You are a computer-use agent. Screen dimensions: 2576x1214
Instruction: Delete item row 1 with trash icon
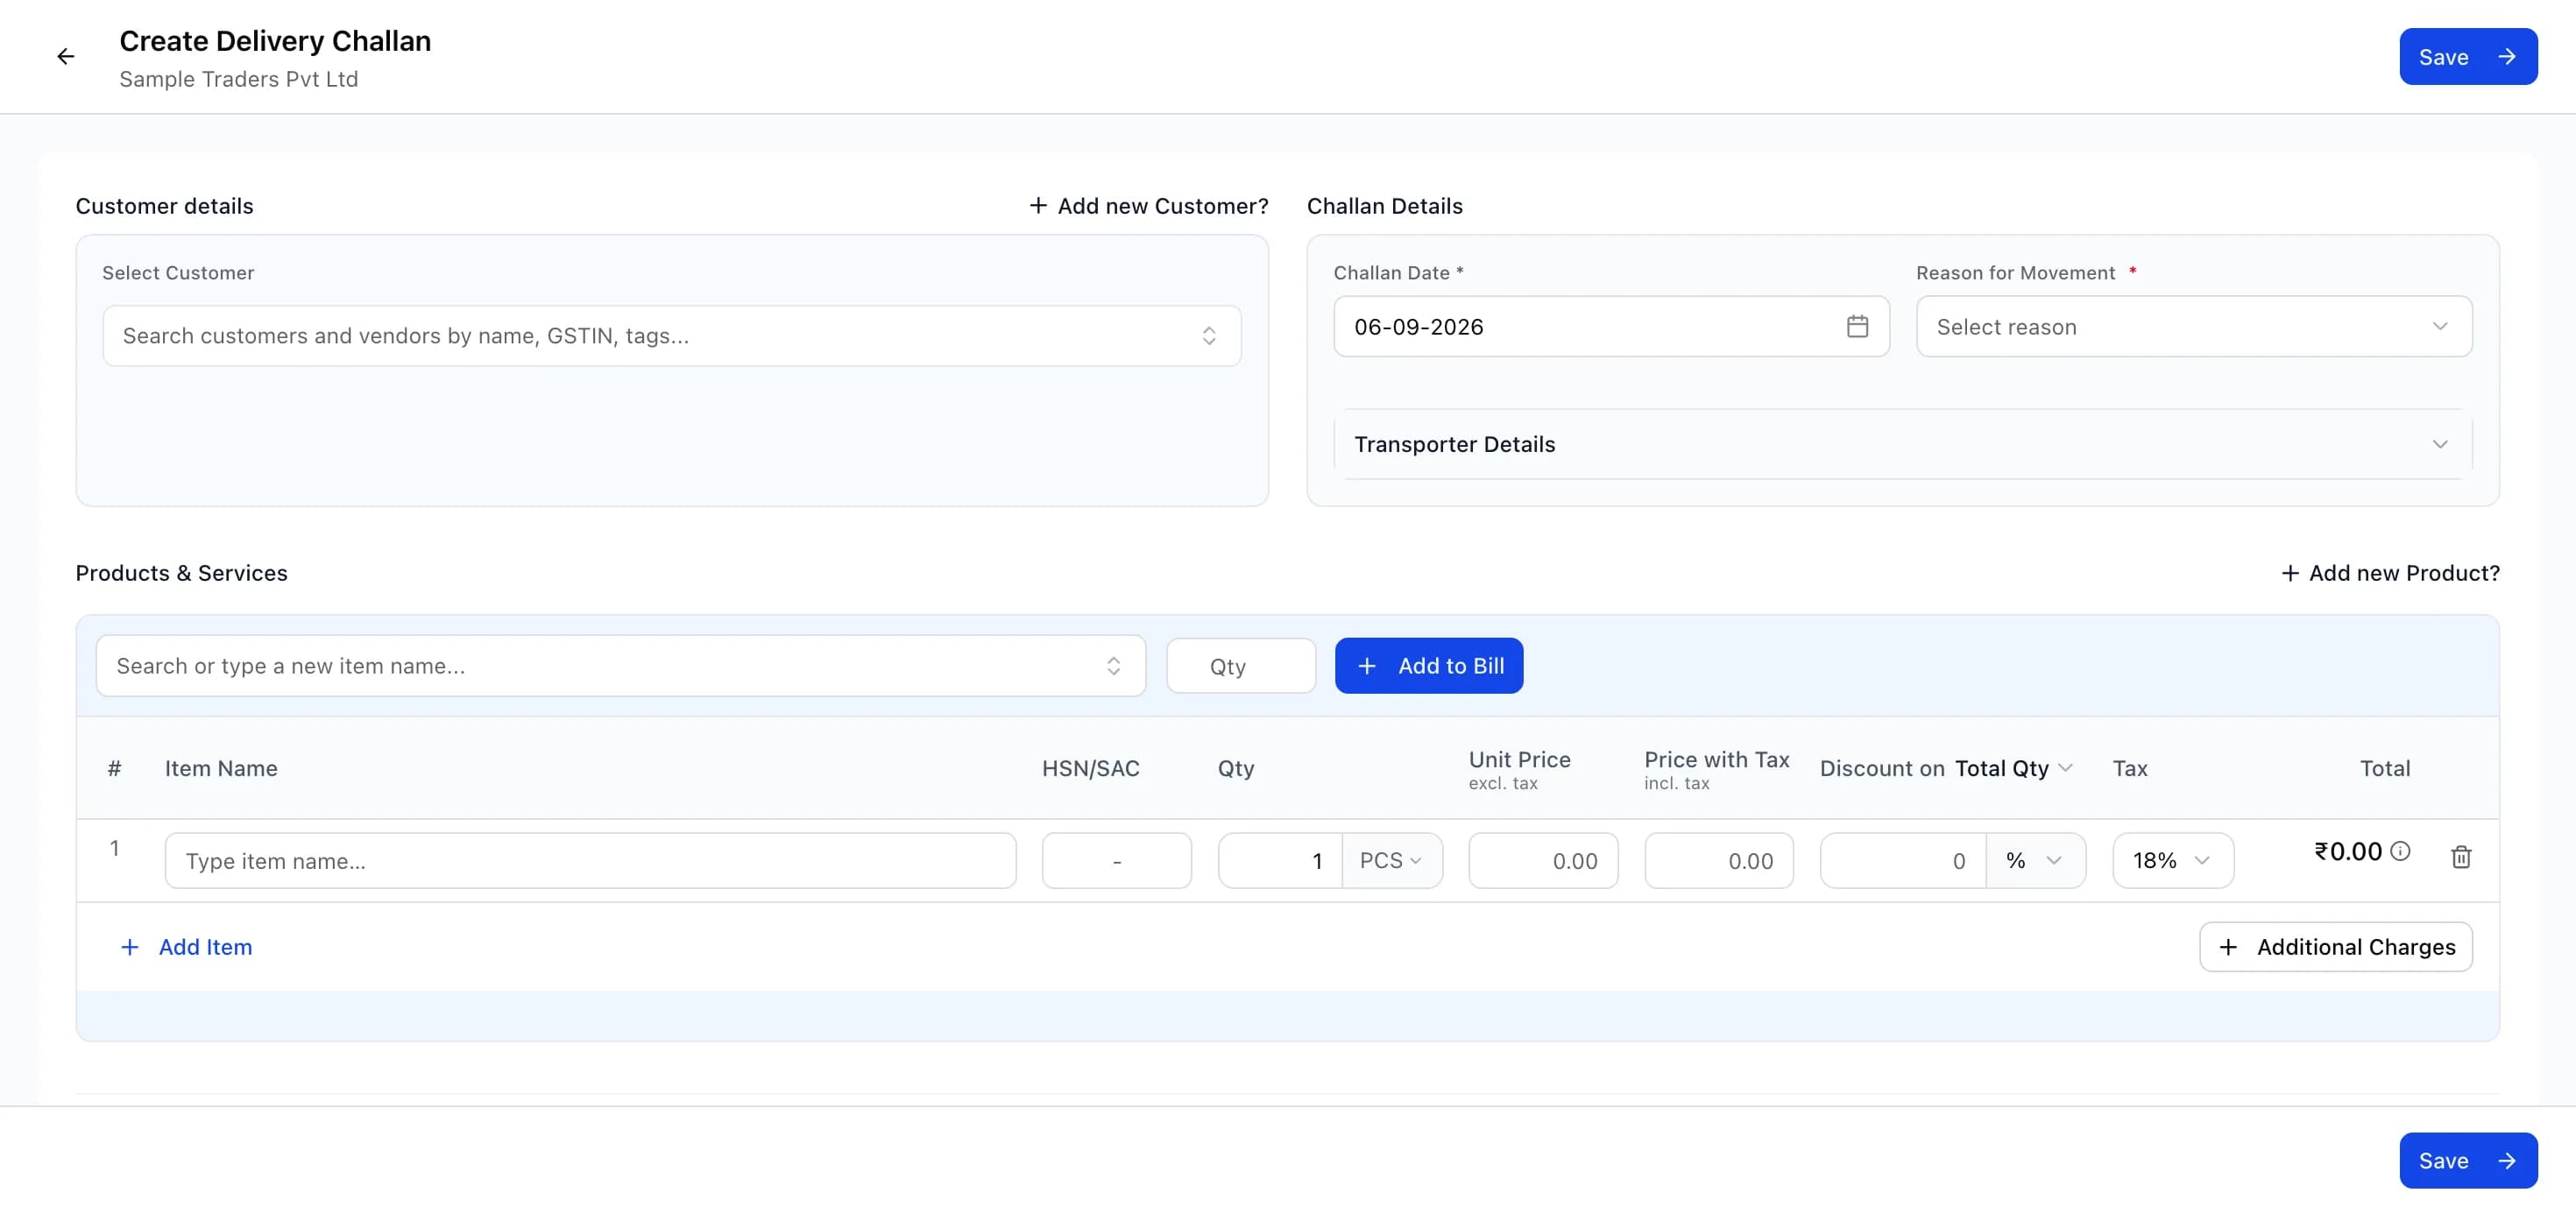click(x=2461, y=857)
